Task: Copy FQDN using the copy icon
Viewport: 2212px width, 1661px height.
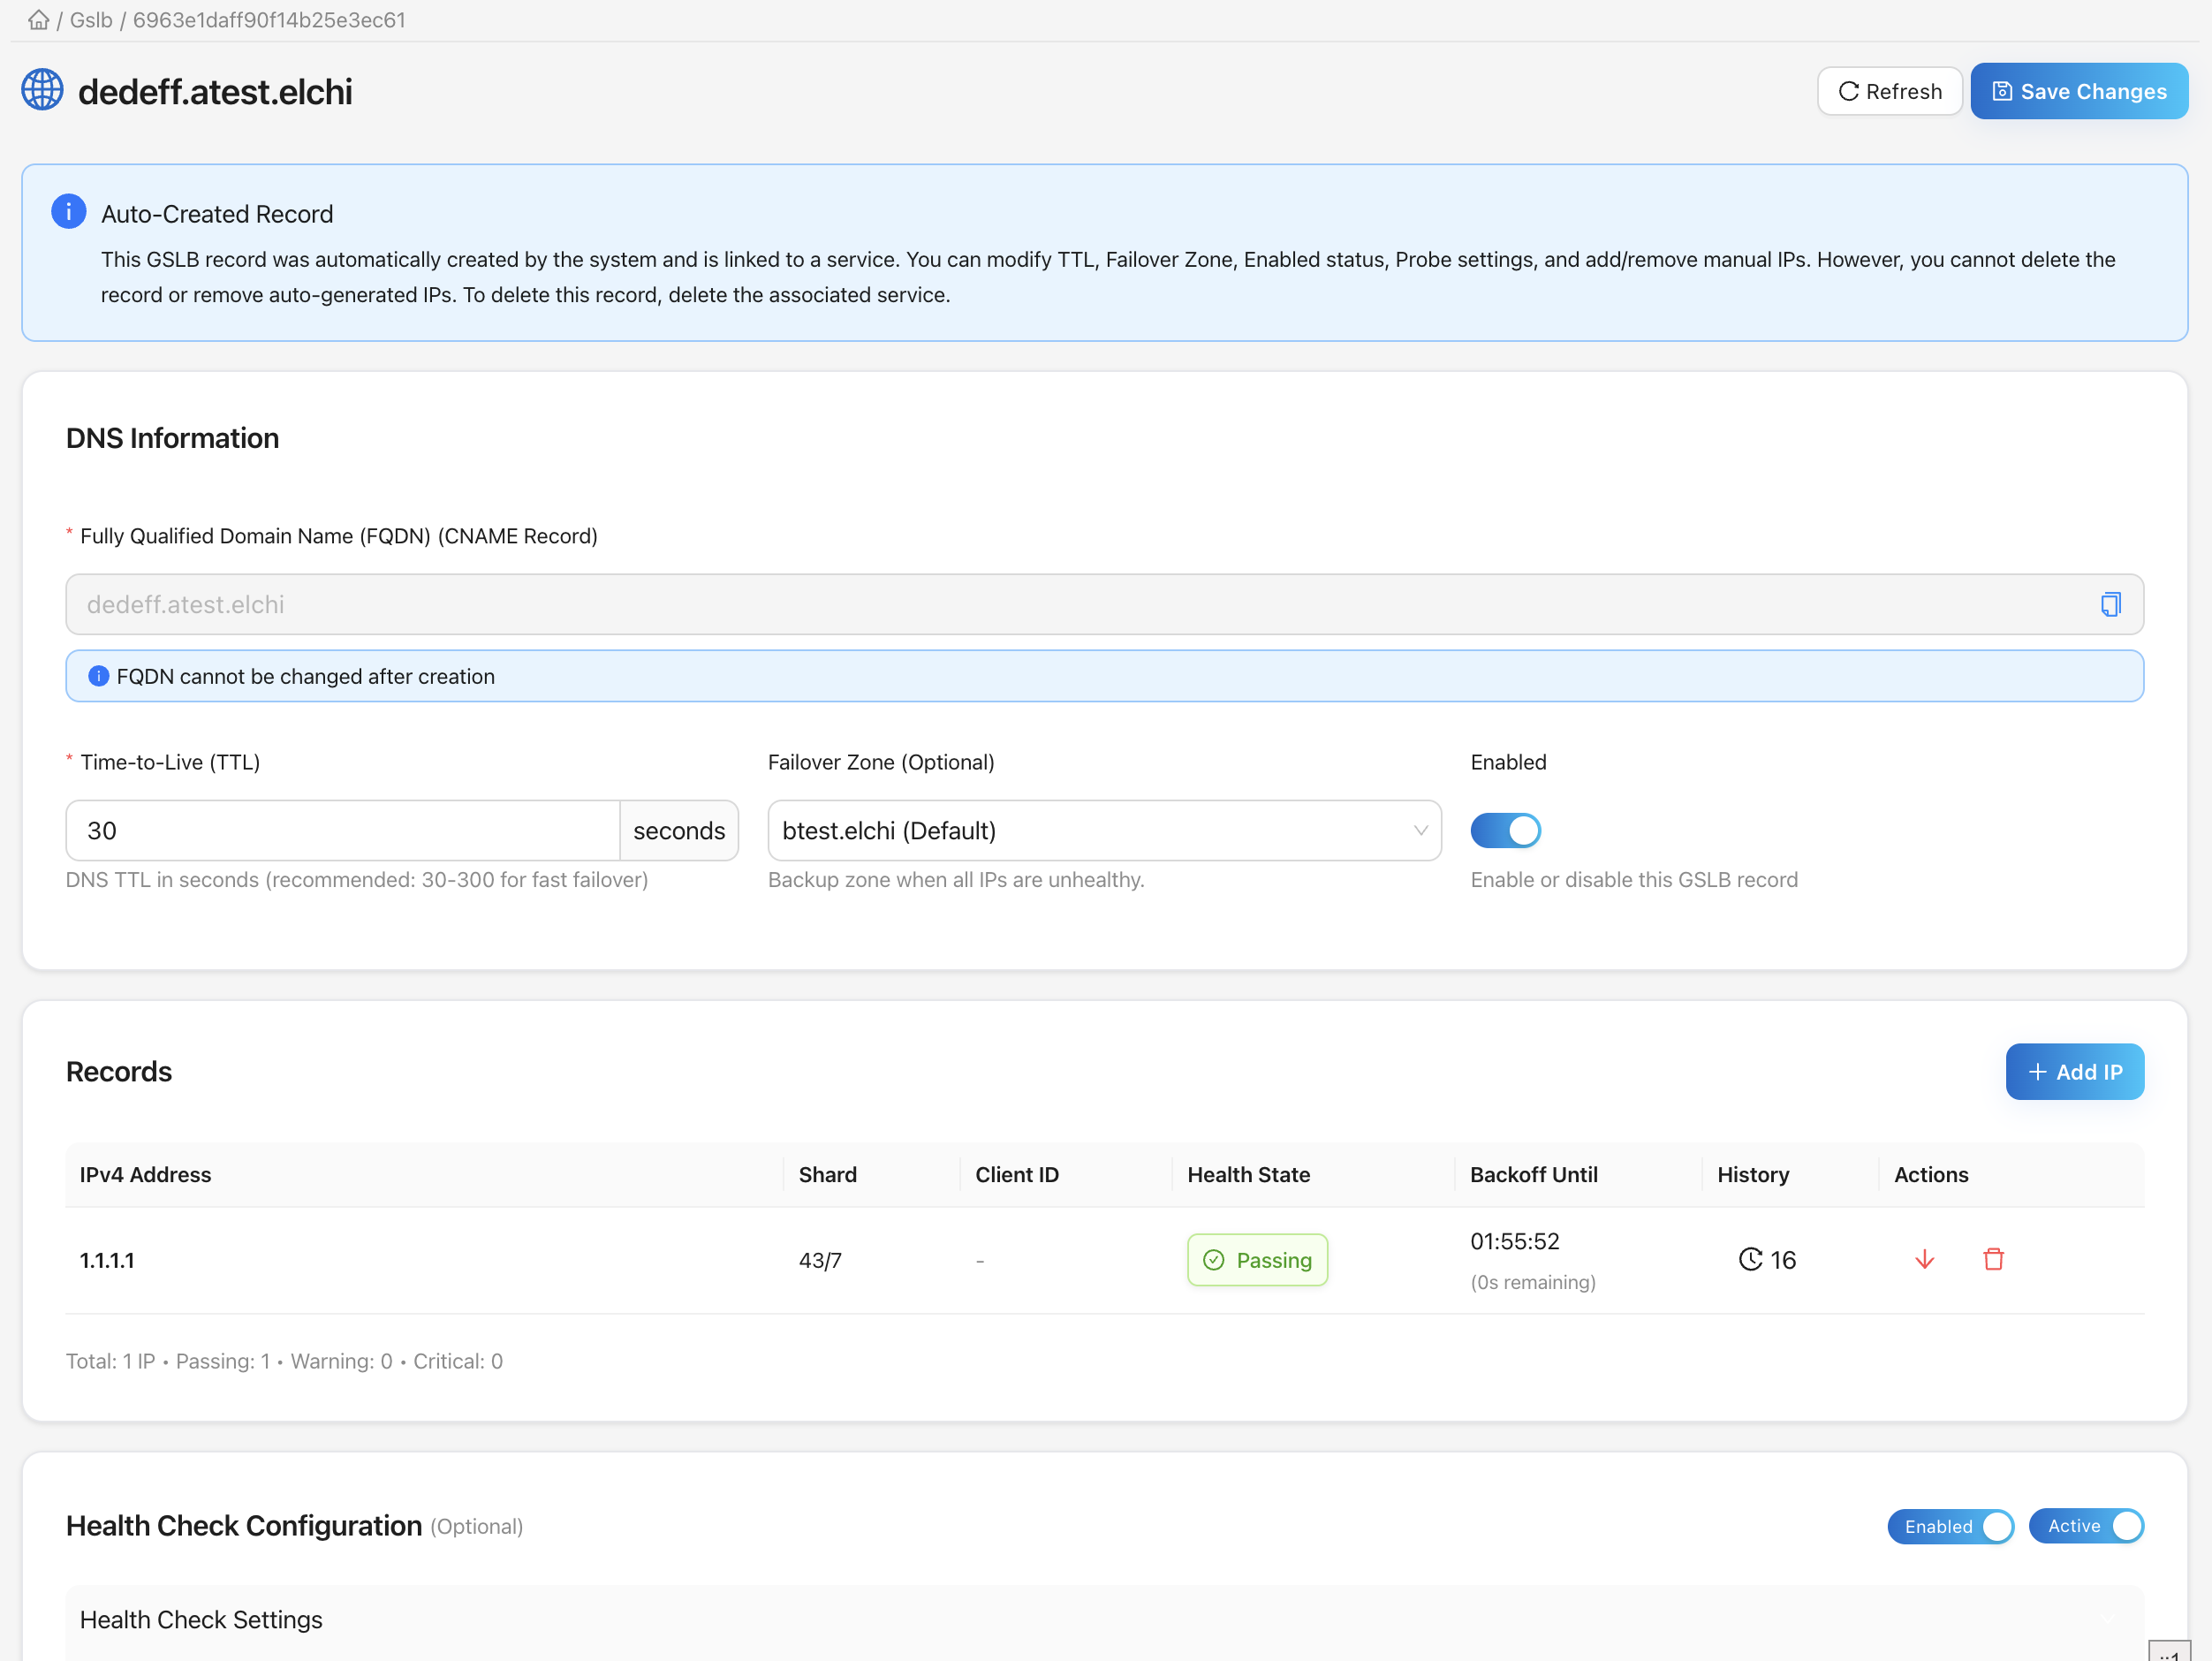Action: coord(2110,604)
